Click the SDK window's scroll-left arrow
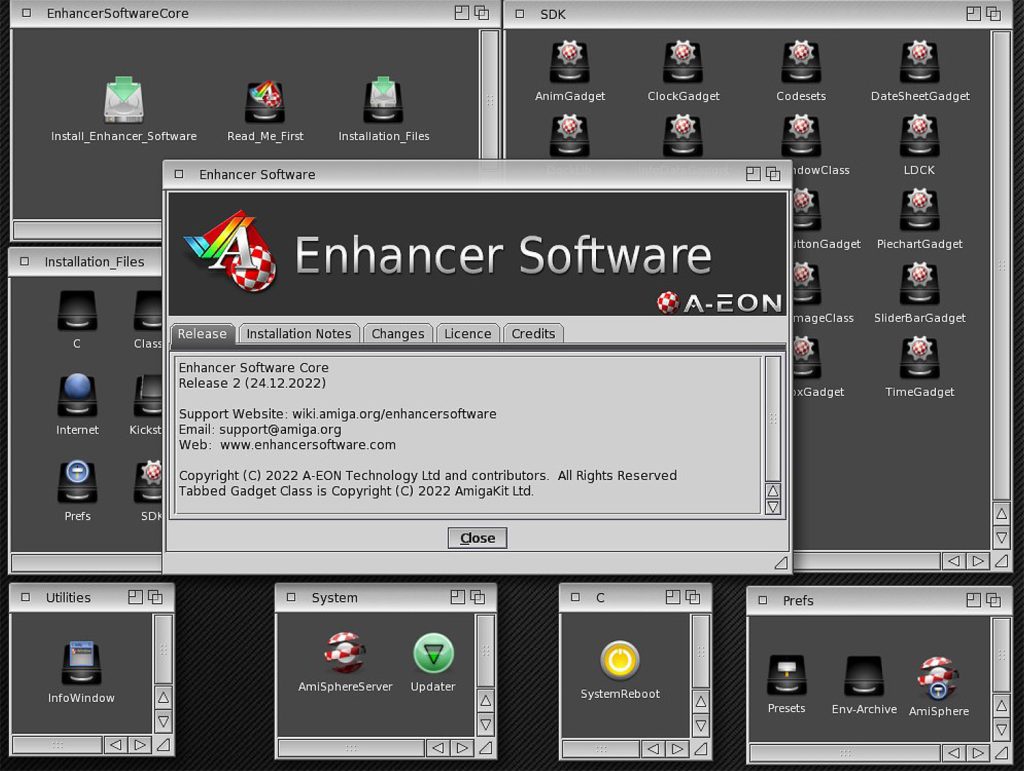 pos(953,561)
